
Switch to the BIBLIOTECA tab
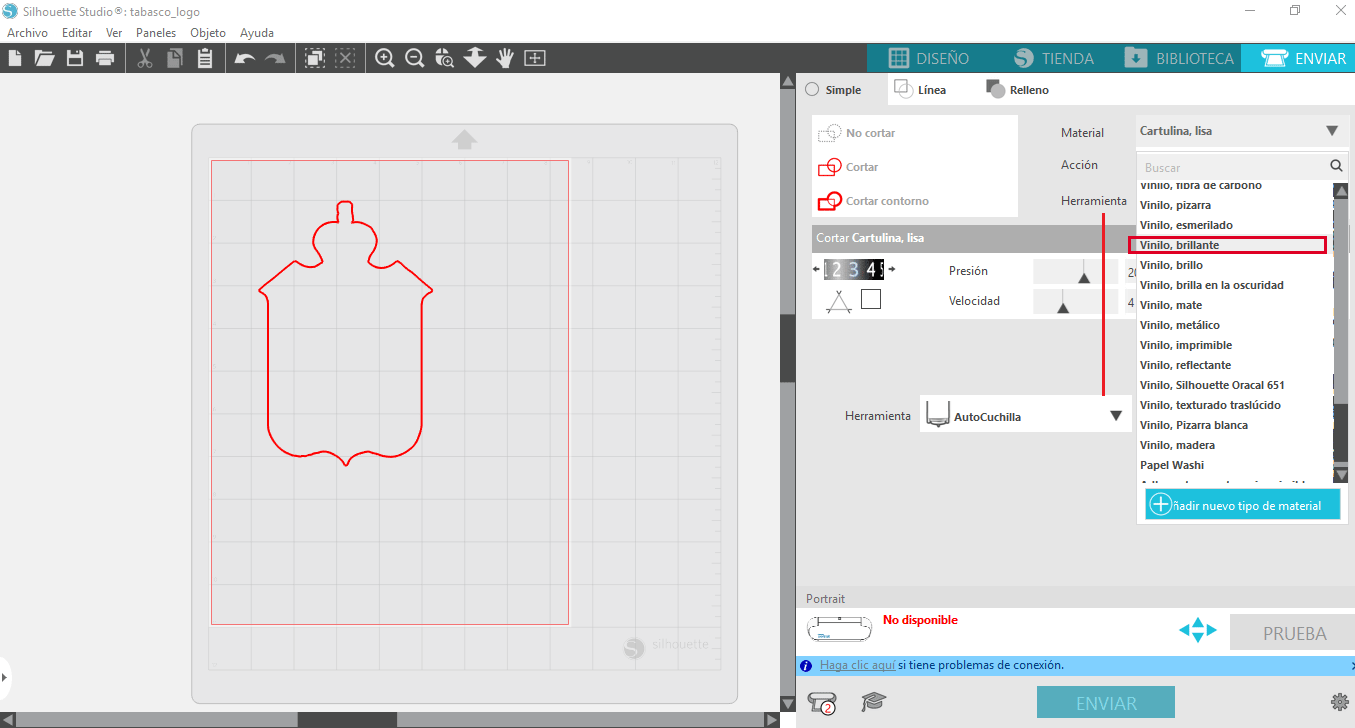pos(1178,58)
